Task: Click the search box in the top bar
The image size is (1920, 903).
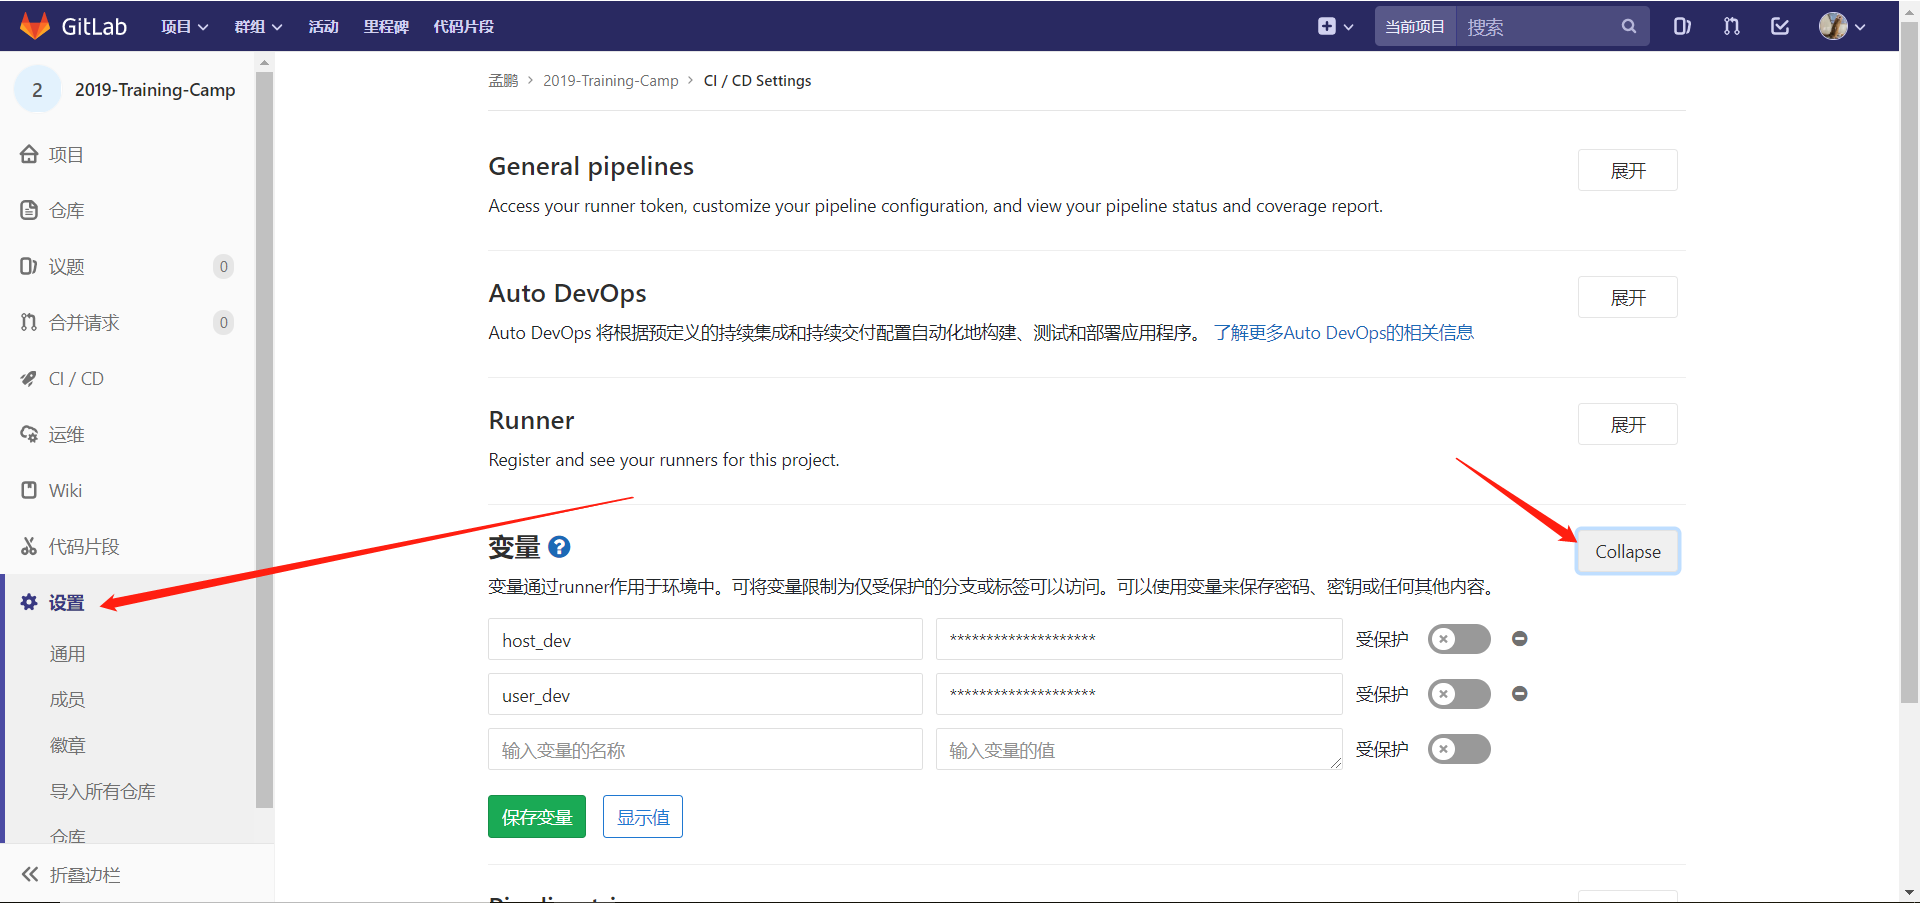Action: click(1540, 26)
